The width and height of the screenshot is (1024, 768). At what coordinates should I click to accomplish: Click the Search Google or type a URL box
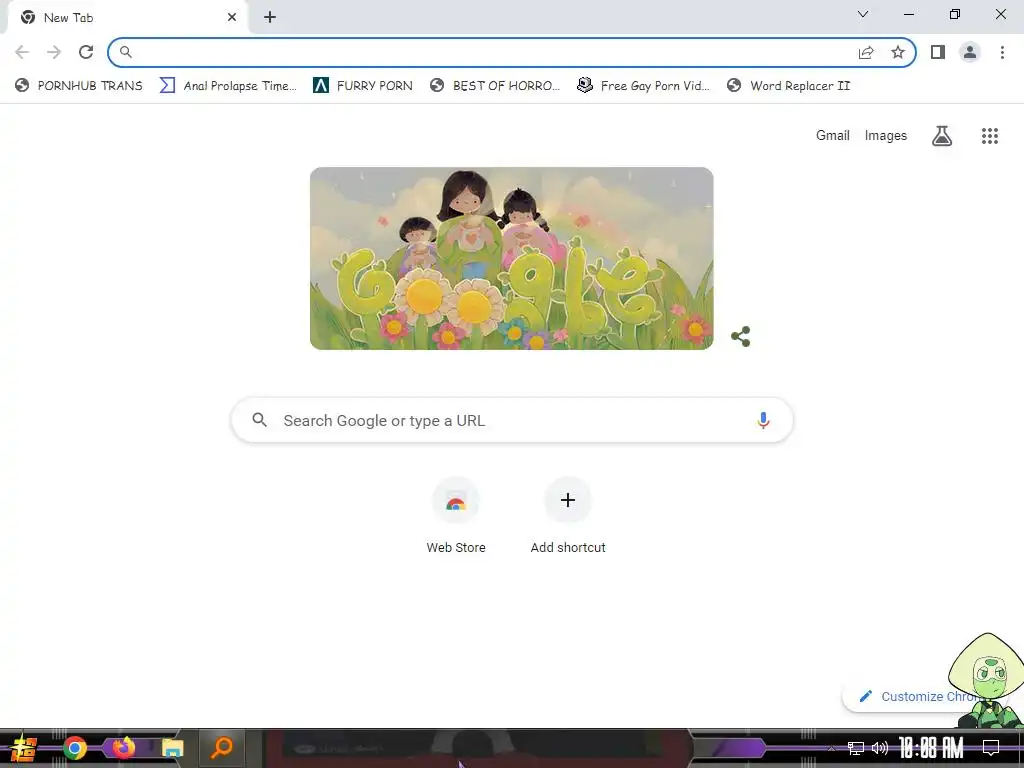tap(512, 421)
